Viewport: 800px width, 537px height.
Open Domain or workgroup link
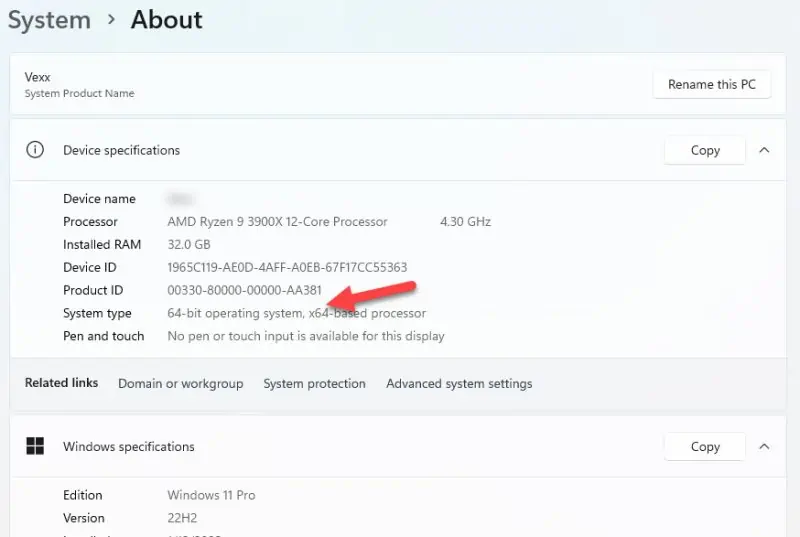181,383
